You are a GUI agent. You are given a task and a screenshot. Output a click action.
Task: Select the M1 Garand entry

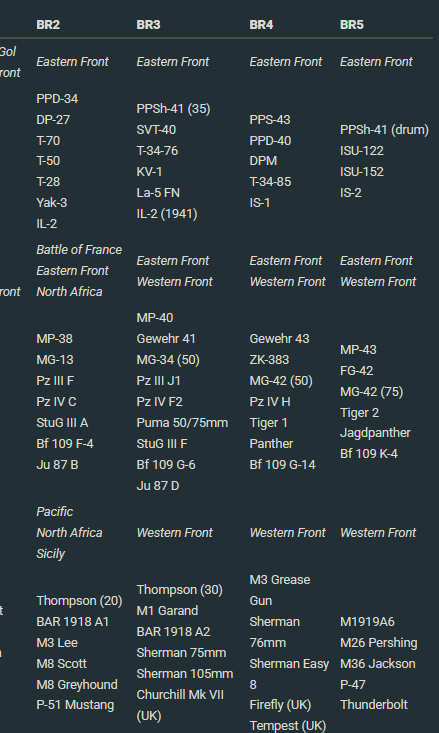click(167, 611)
